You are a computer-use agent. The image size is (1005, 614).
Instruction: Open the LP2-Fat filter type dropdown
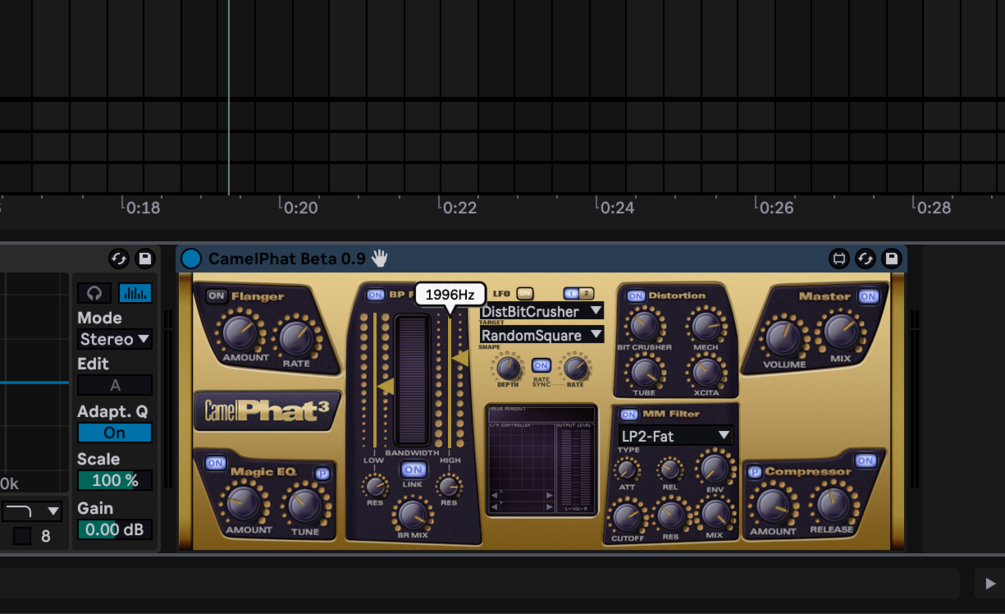pyautogui.click(x=675, y=436)
